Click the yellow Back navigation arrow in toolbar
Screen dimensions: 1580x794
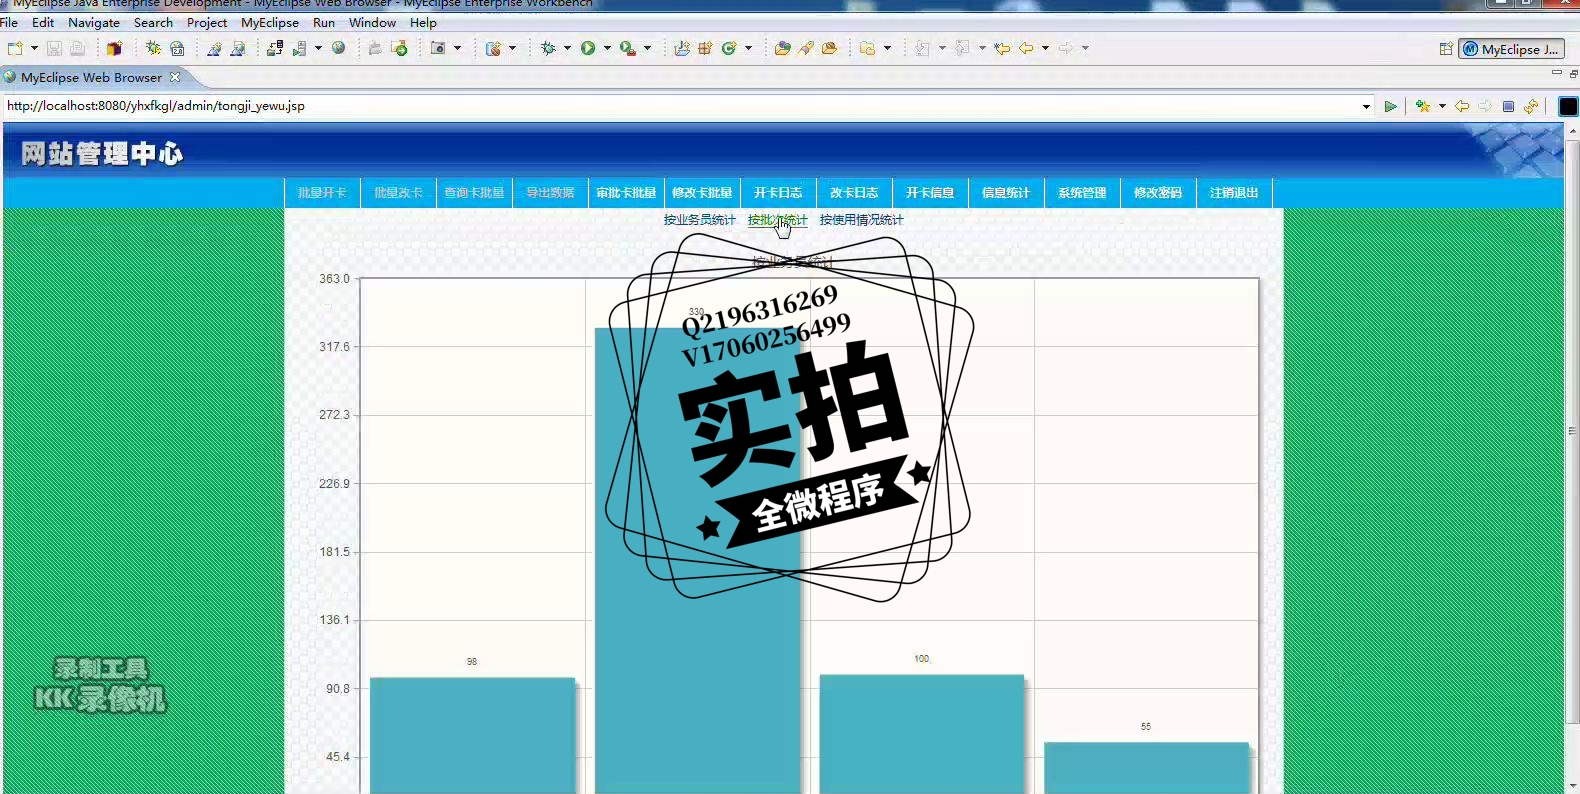(1026, 48)
